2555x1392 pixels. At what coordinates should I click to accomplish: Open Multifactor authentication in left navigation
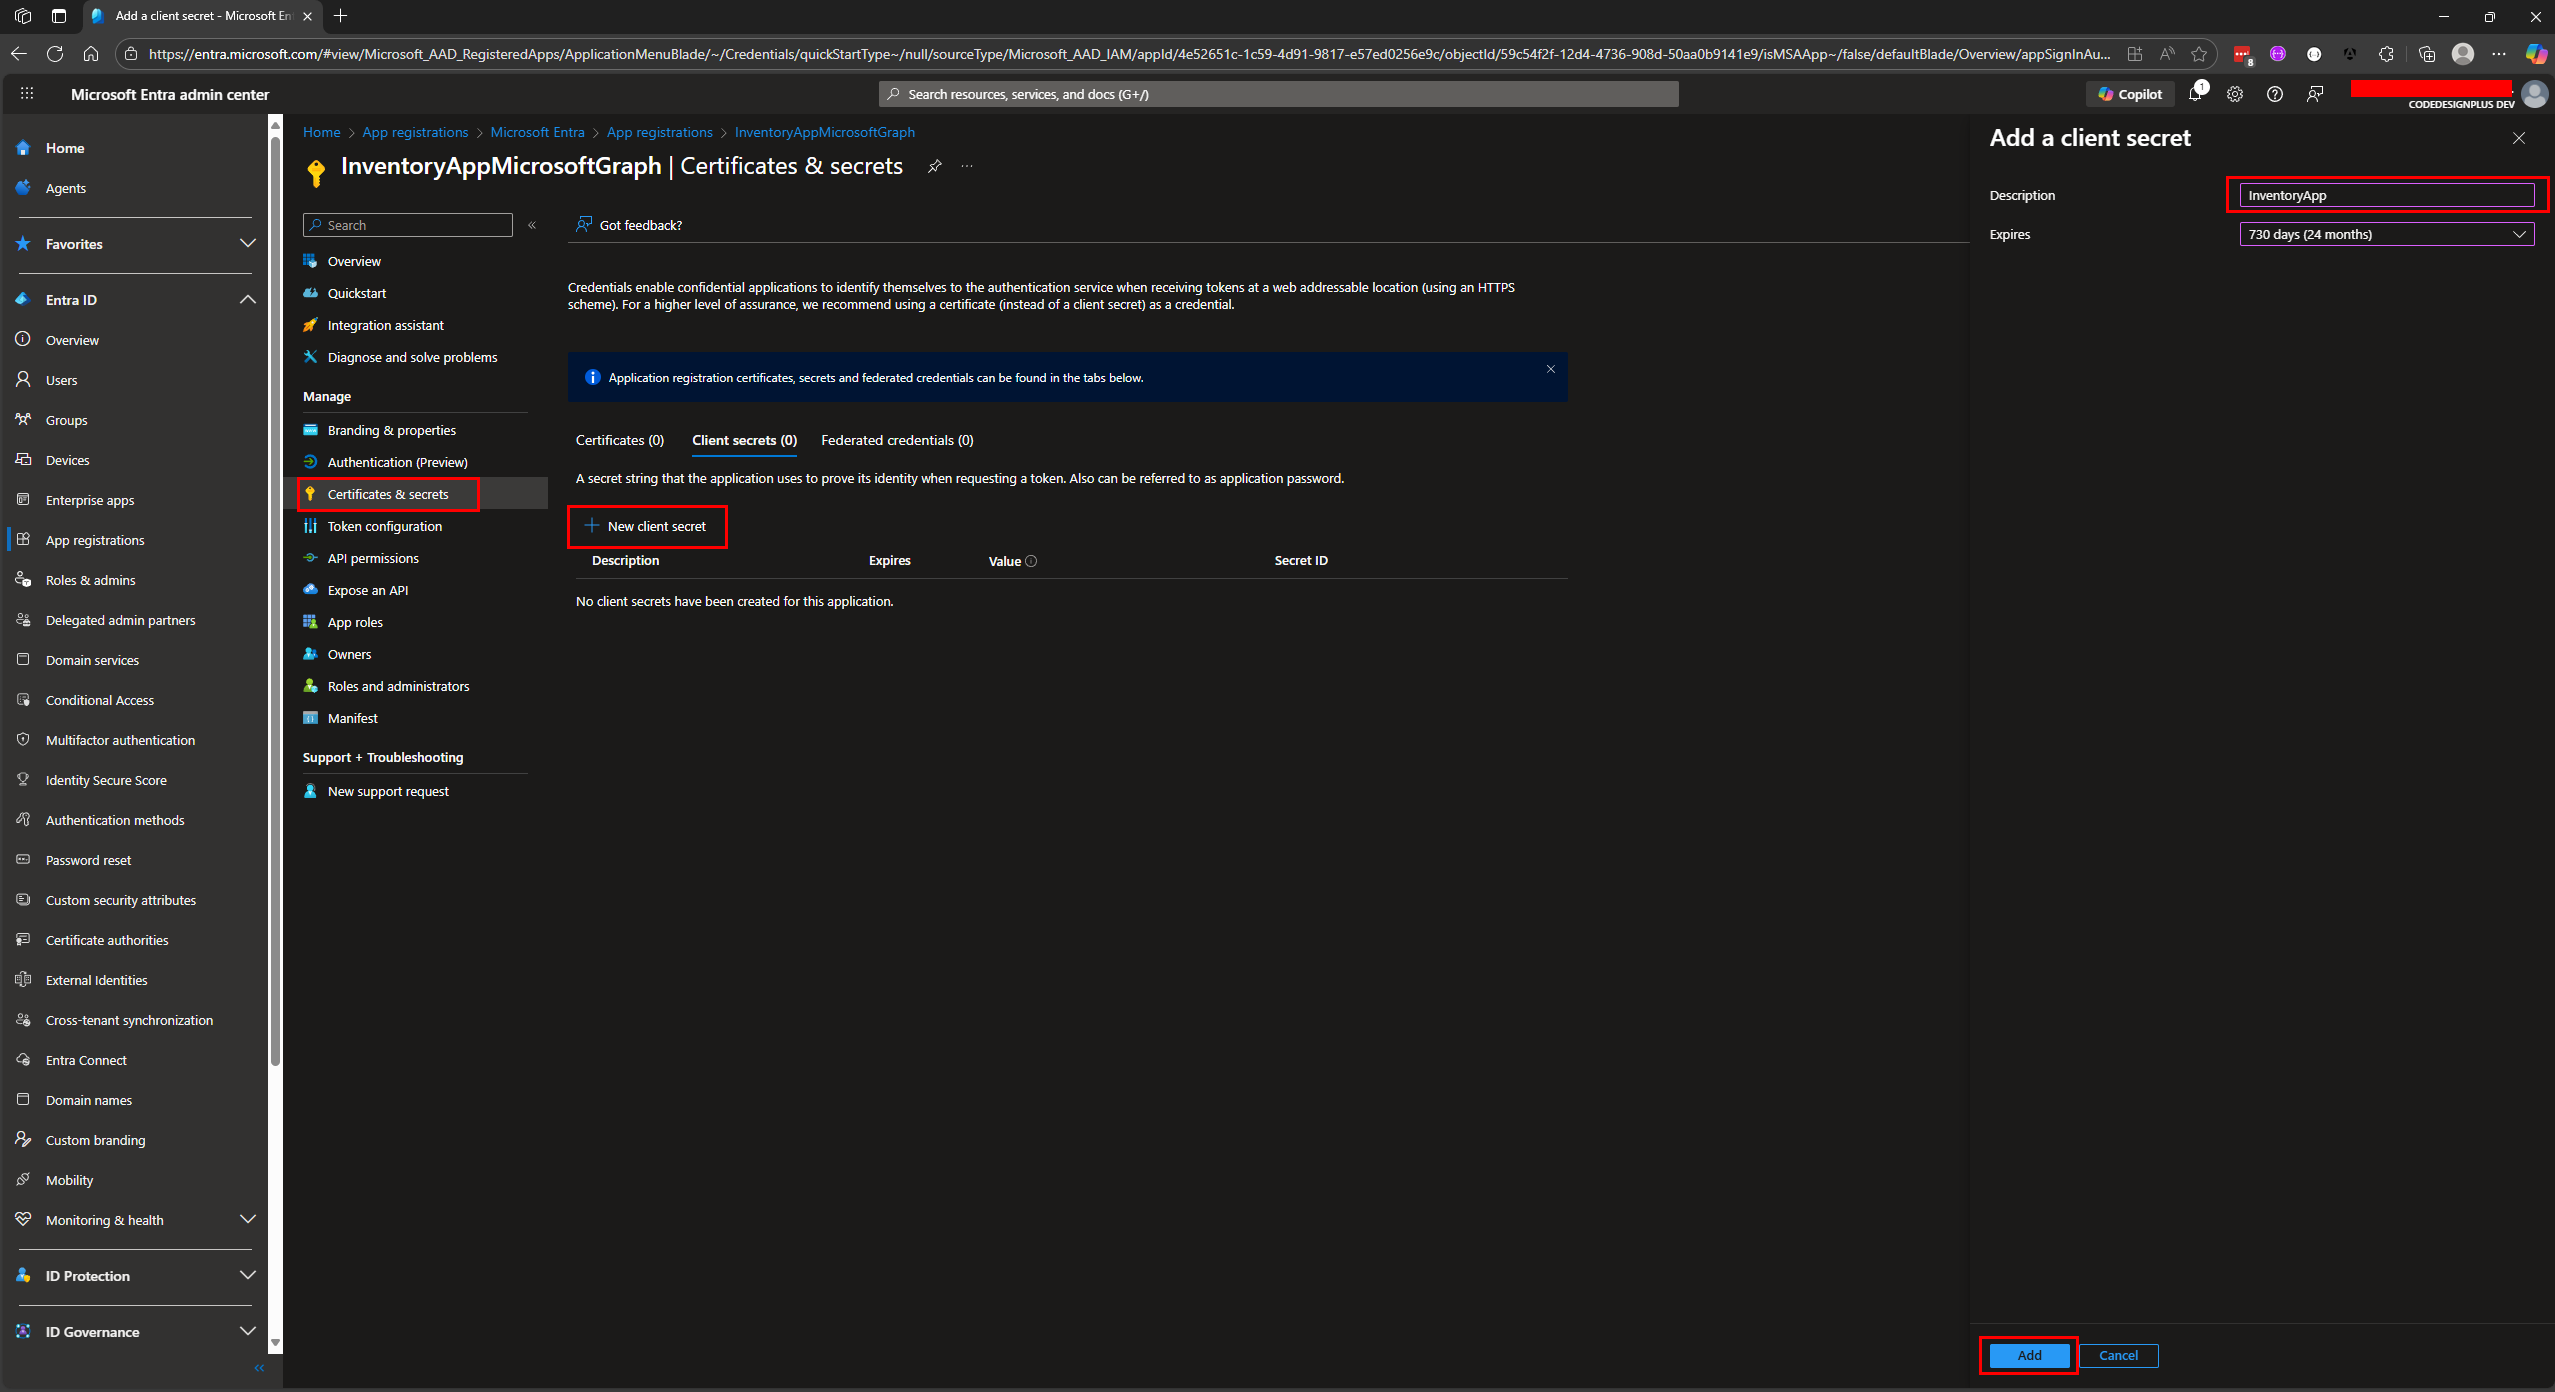coord(120,740)
